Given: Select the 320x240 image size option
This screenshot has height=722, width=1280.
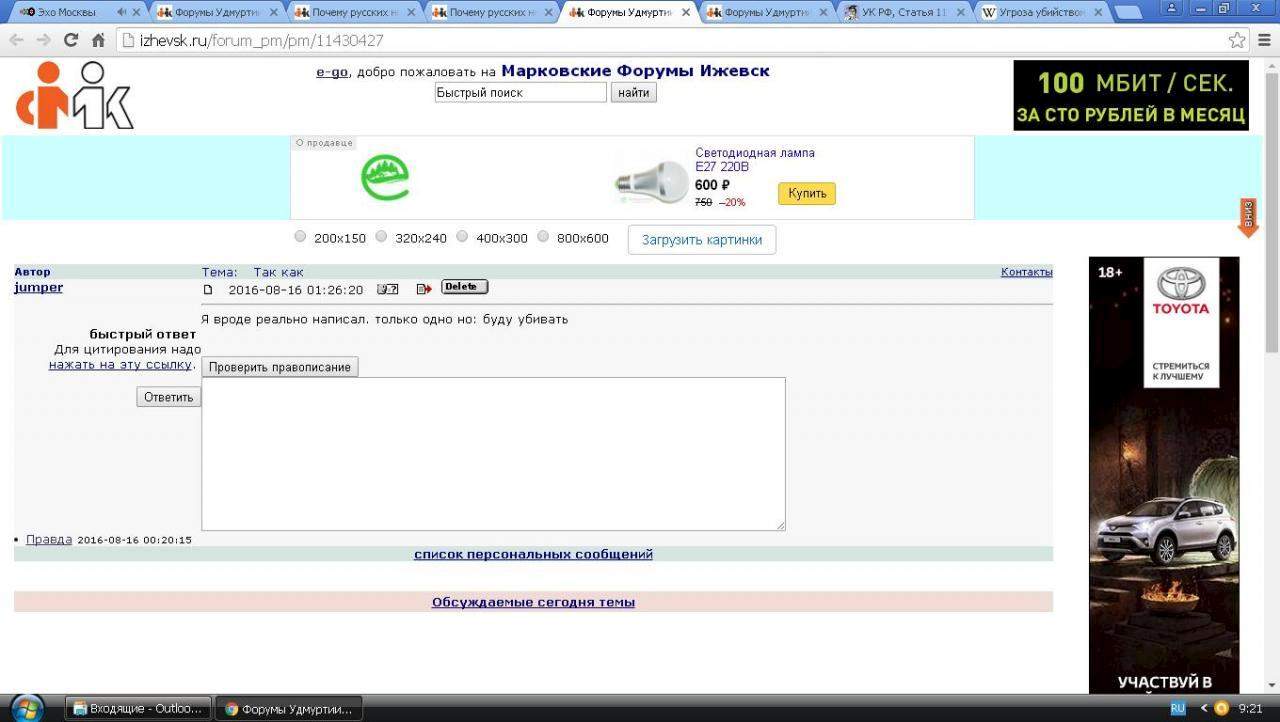Looking at the screenshot, I should tap(381, 237).
